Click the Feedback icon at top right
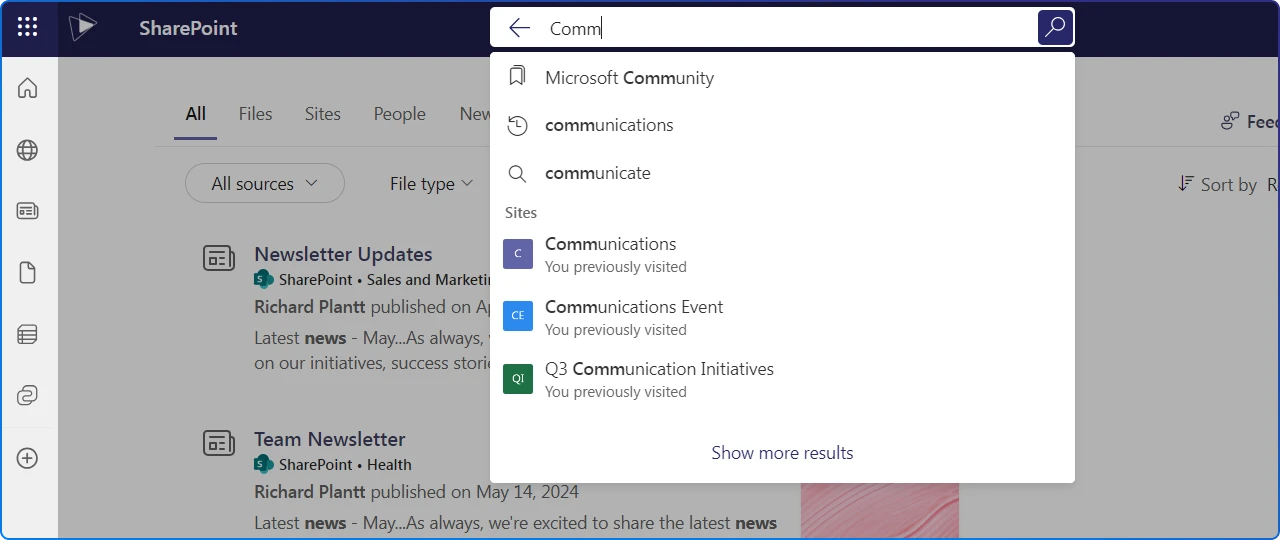This screenshot has width=1280, height=540. [1230, 122]
